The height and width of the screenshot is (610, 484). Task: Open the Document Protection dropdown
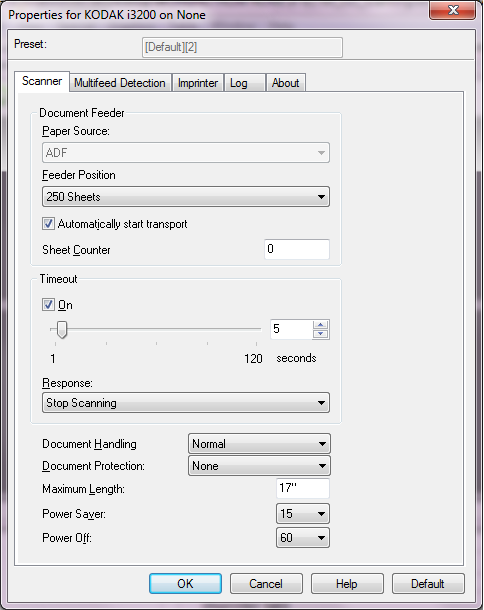click(259, 466)
